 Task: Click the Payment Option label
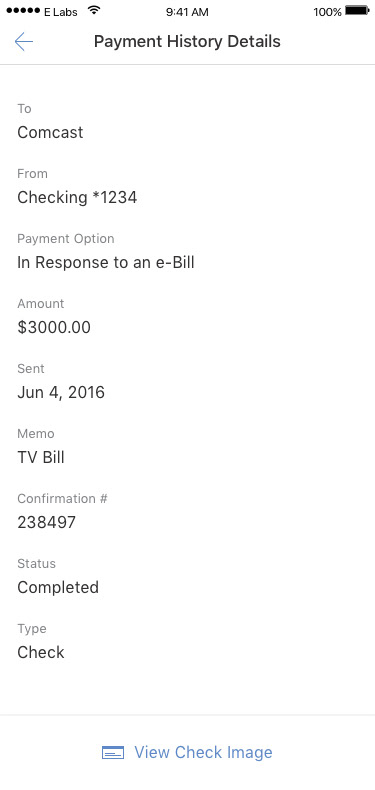pyautogui.click(x=66, y=239)
